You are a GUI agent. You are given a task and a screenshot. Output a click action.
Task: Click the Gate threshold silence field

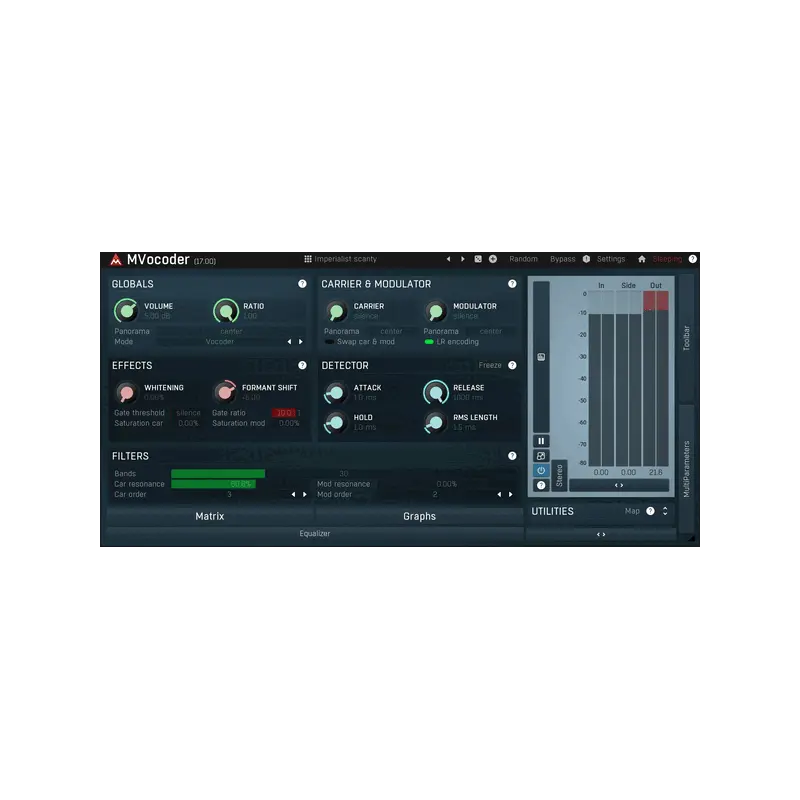click(x=188, y=413)
